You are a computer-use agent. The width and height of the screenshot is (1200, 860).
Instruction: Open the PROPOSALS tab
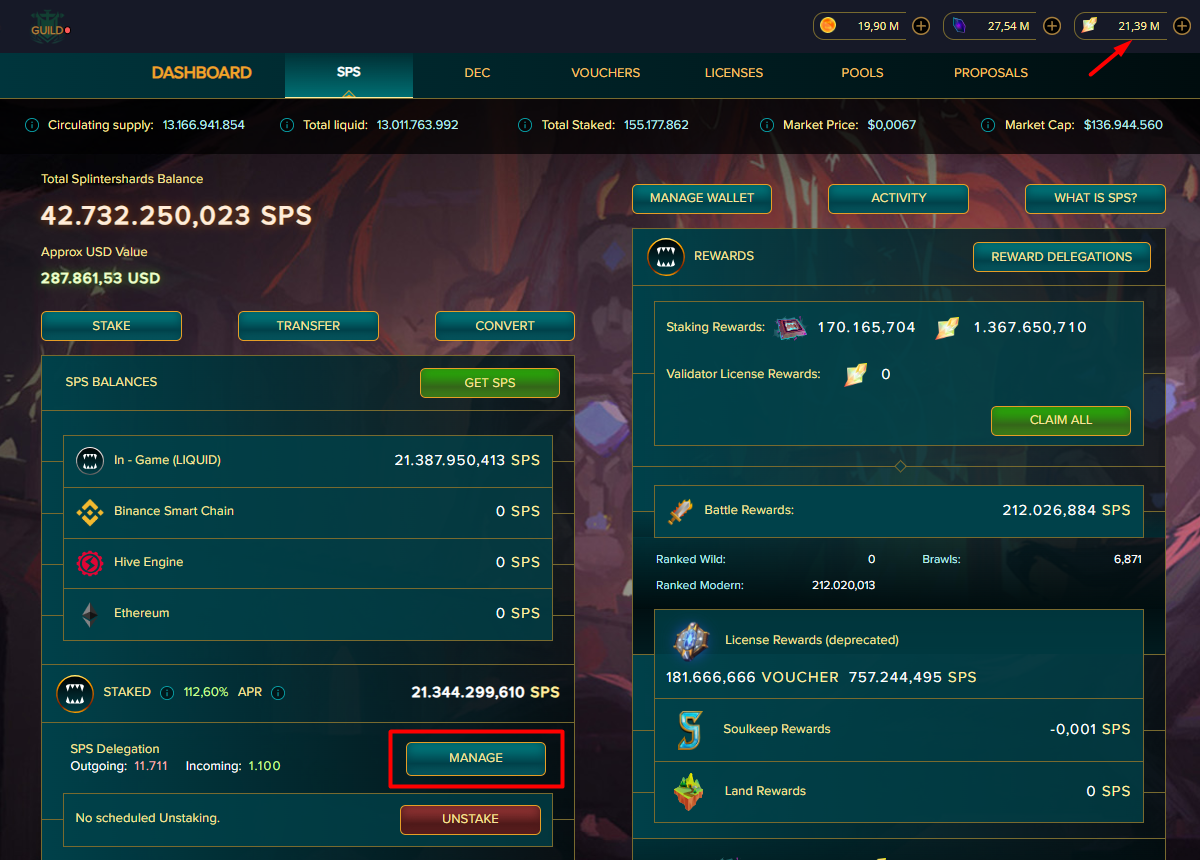[x=991, y=73]
